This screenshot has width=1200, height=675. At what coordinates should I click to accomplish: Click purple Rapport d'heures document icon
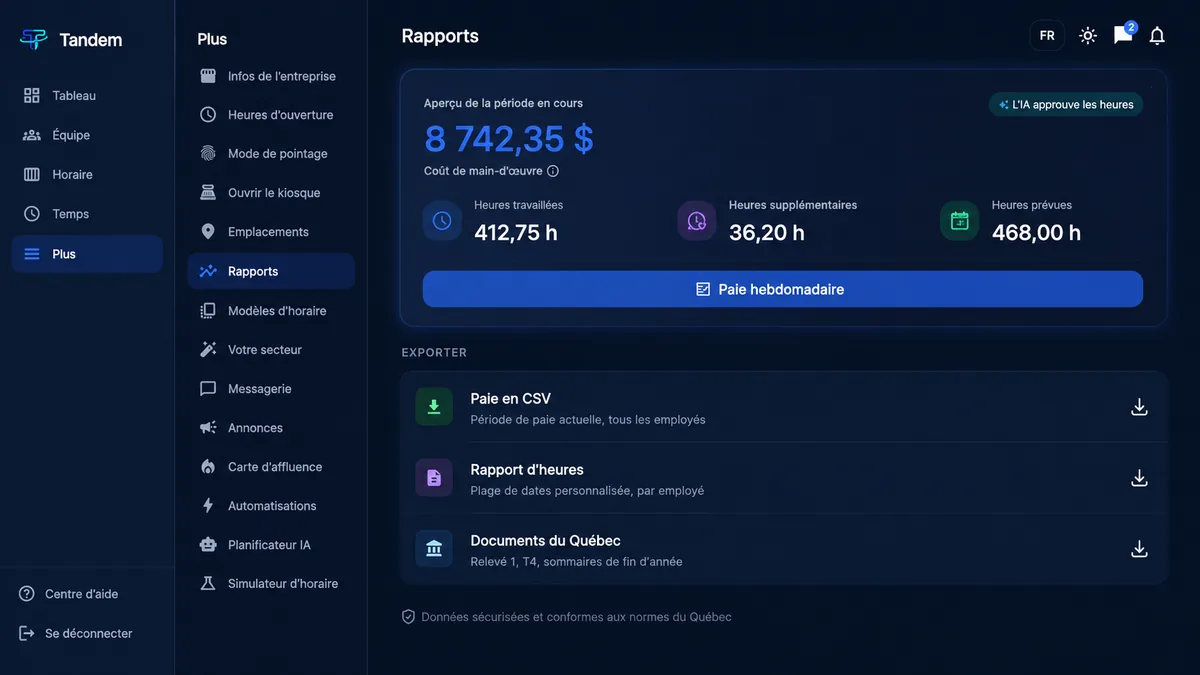click(x=434, y=478)
